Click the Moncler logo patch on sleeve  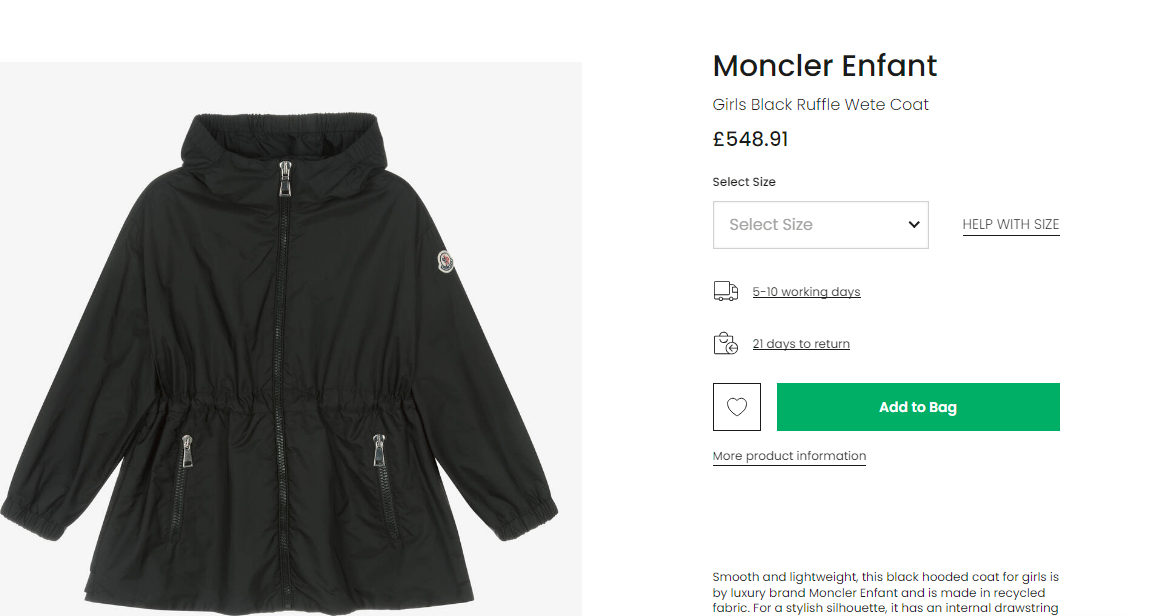pos(446,261)
